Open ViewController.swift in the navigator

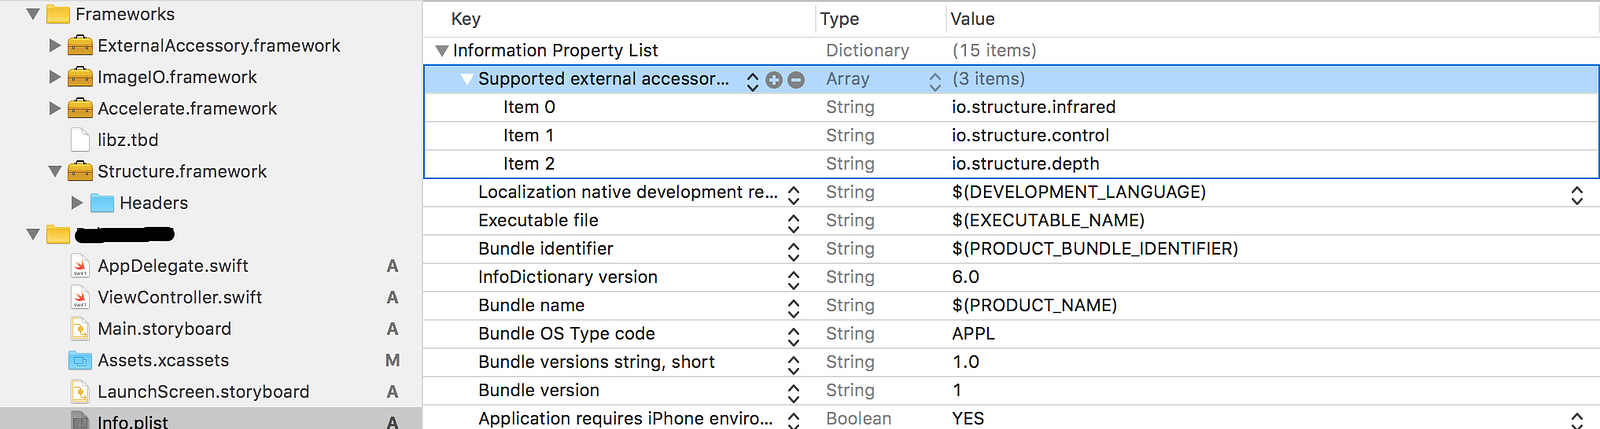[179, 297]
